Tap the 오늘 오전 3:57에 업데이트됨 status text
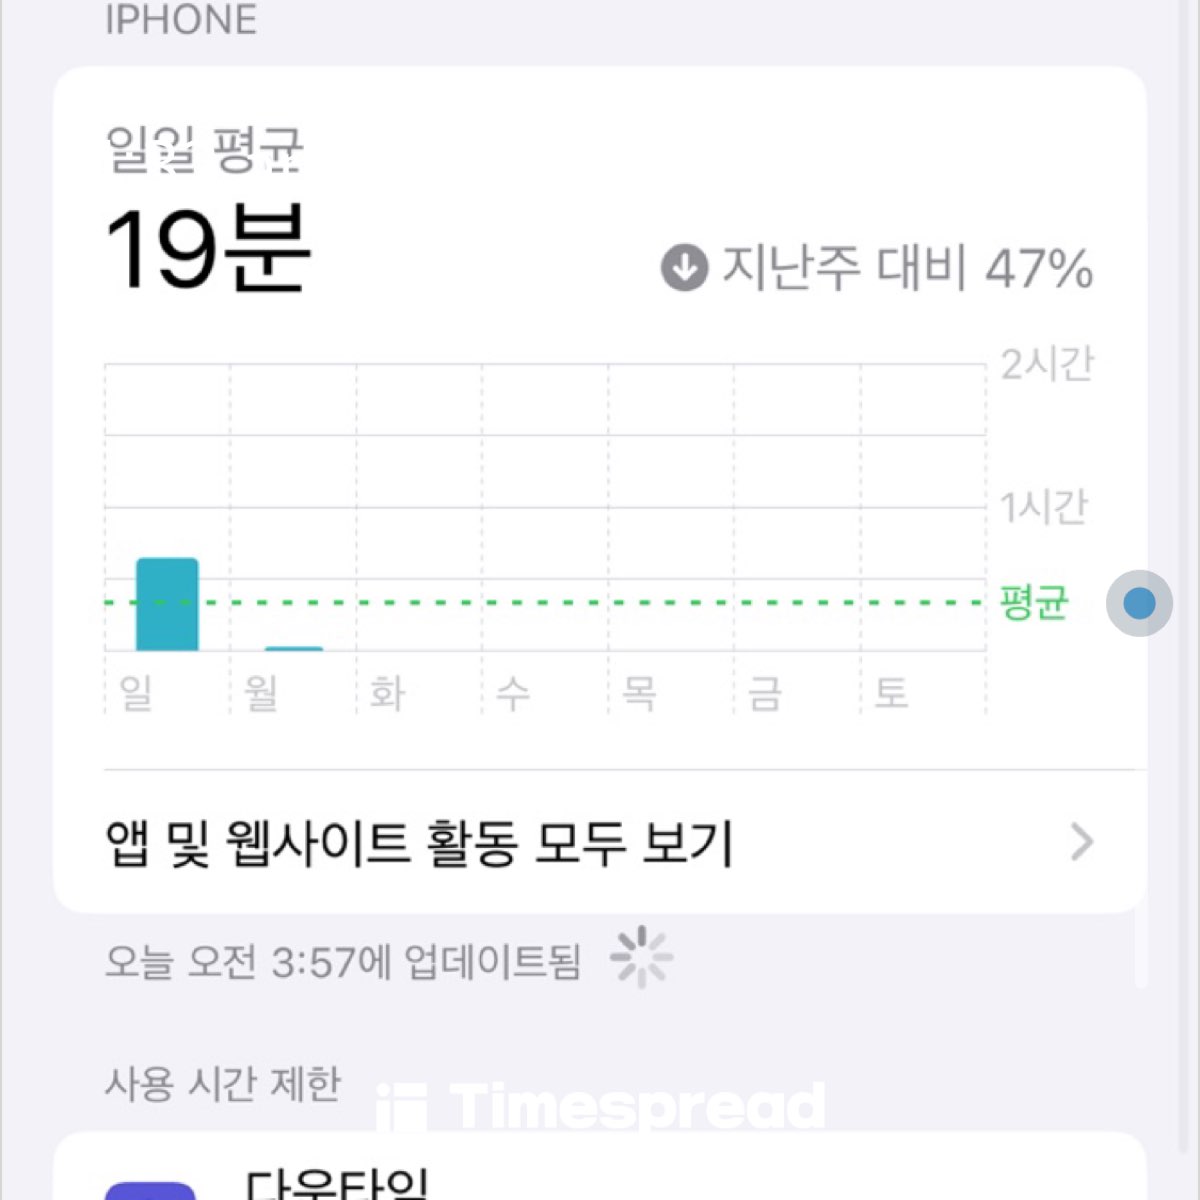1200x1200 pixels. 343,961
